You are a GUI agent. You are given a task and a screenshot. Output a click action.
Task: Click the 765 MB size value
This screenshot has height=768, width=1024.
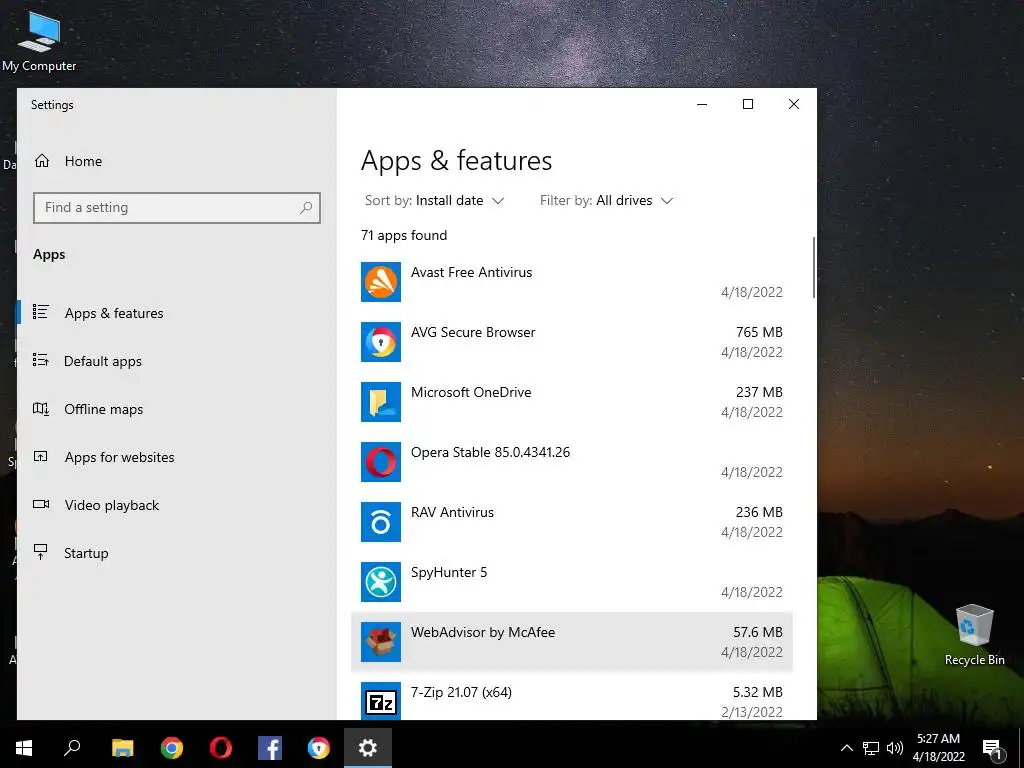(x=759, y=332)
